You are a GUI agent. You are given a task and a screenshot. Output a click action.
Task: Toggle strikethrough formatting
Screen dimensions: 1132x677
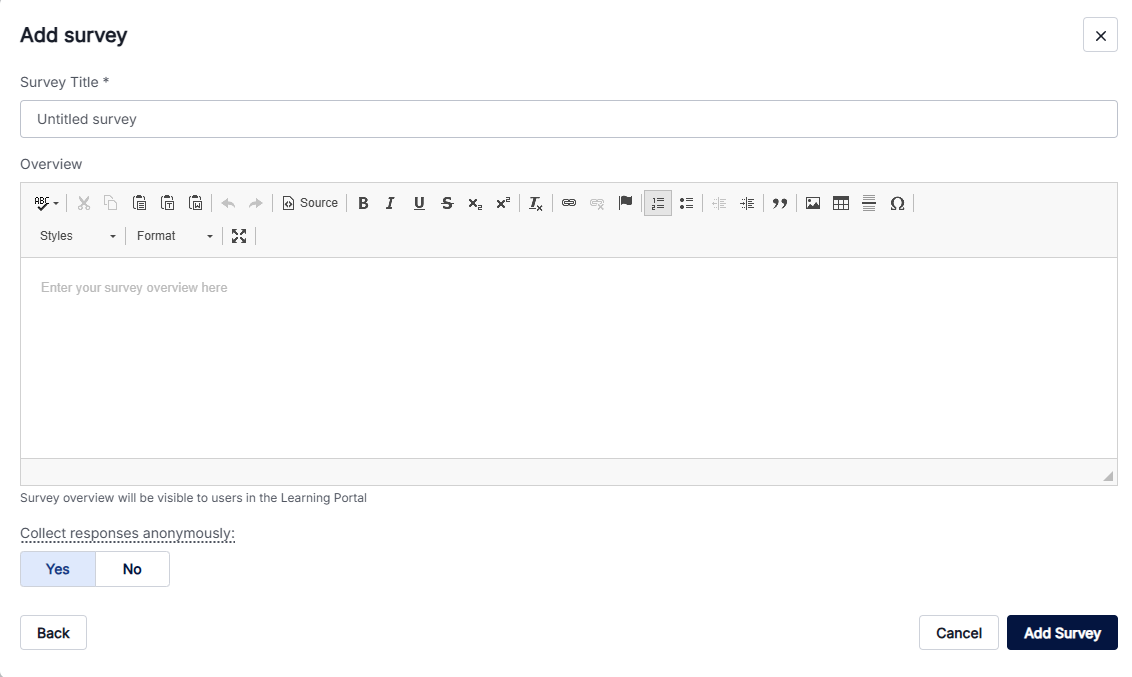447,204
